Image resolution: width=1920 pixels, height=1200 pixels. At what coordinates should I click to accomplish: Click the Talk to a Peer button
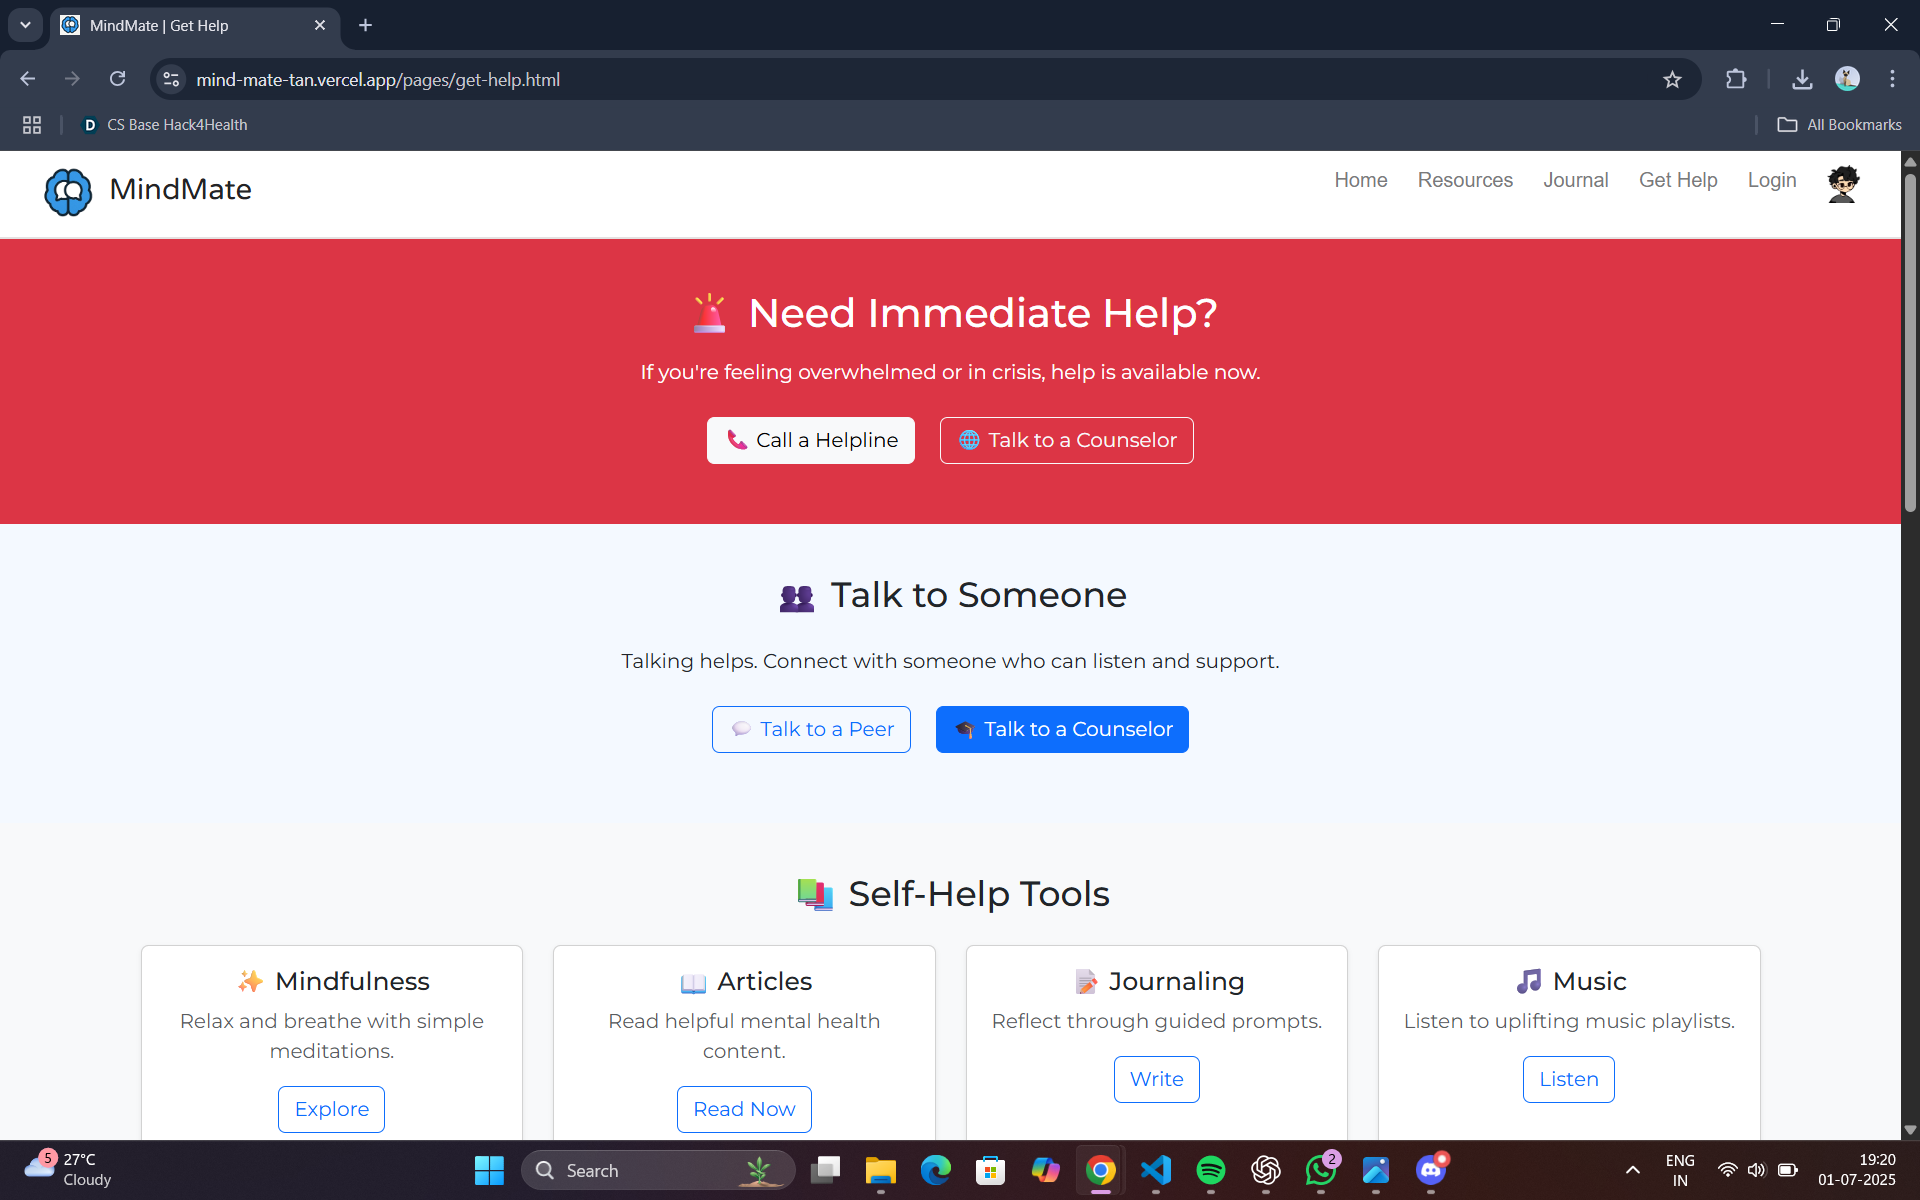tap(811, 729)
